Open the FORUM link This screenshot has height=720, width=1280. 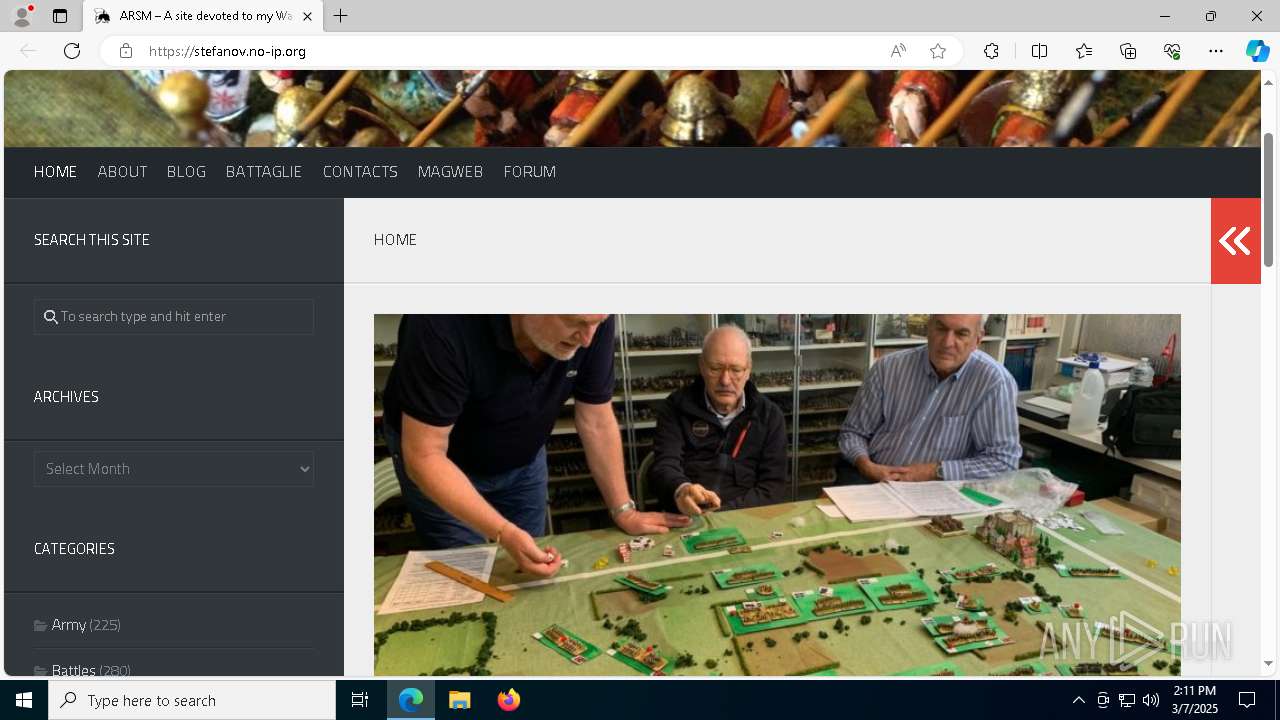click(x=530, y=172)
